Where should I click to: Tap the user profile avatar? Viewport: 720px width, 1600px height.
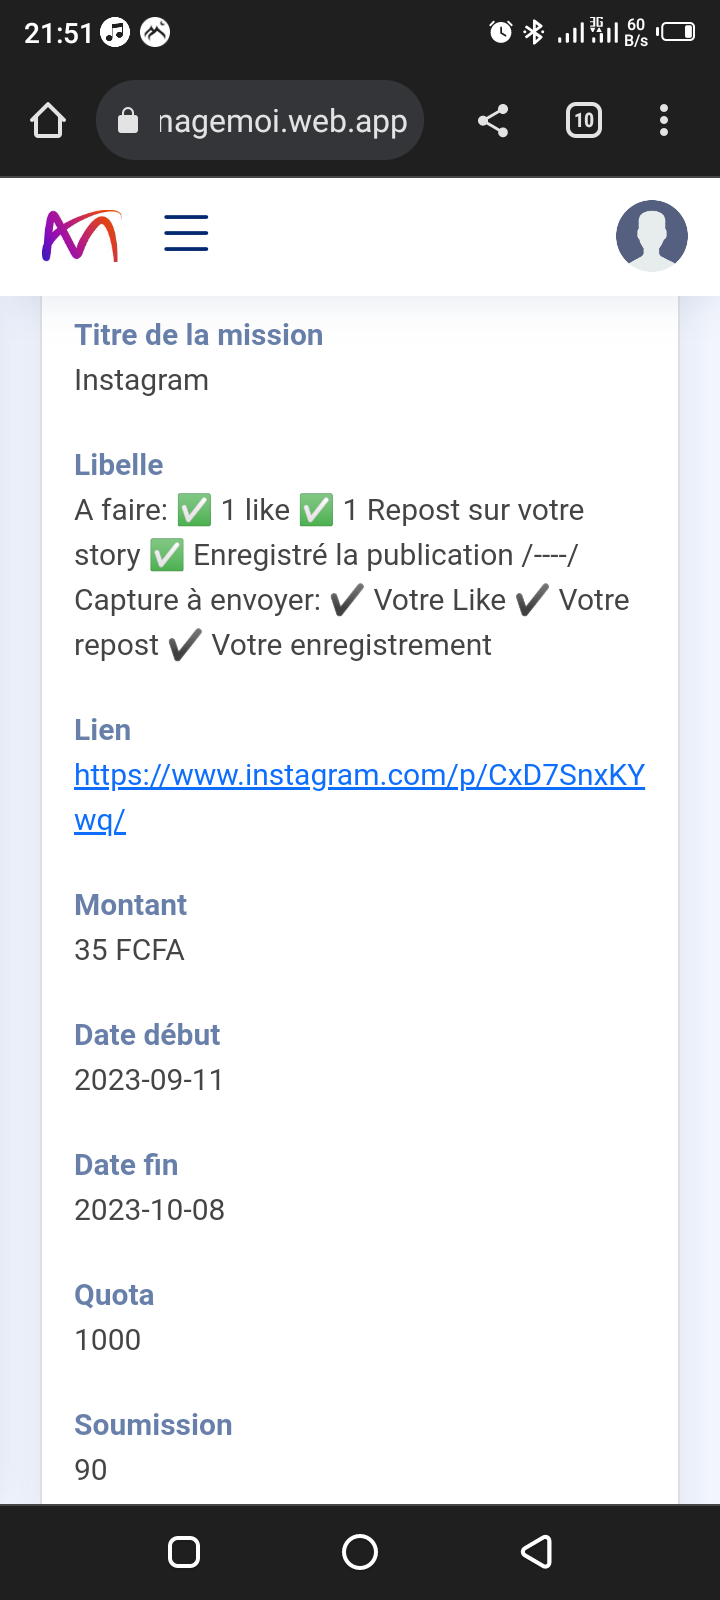click(652, 236)
